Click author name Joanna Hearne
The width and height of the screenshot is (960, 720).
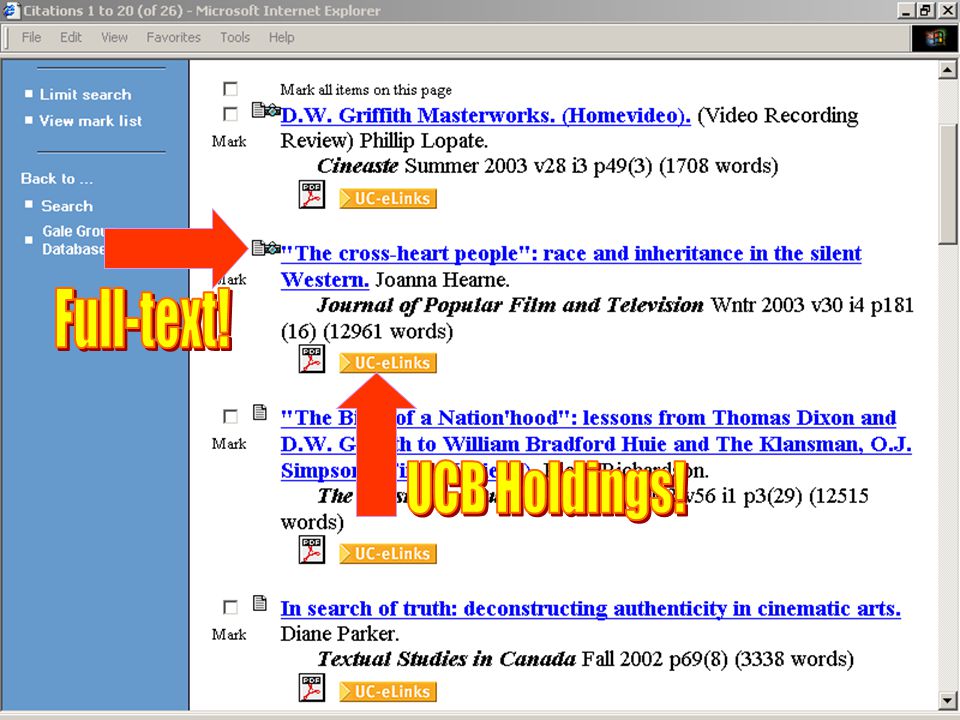(x=441, y=280)
